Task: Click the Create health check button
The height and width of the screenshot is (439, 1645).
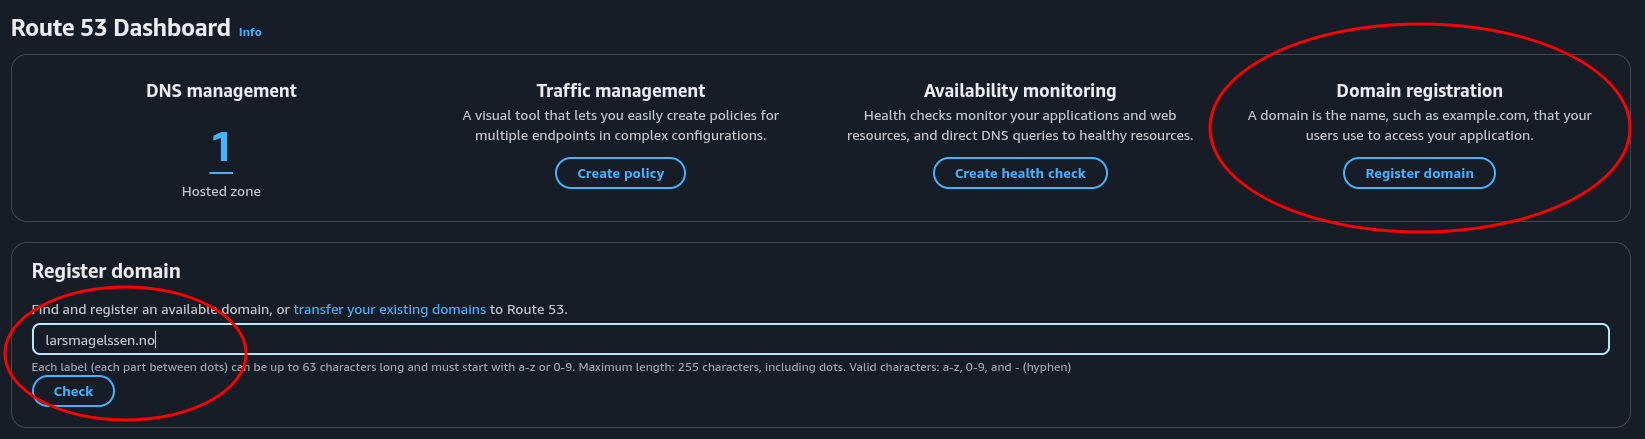Action: tap(1019, 173)
